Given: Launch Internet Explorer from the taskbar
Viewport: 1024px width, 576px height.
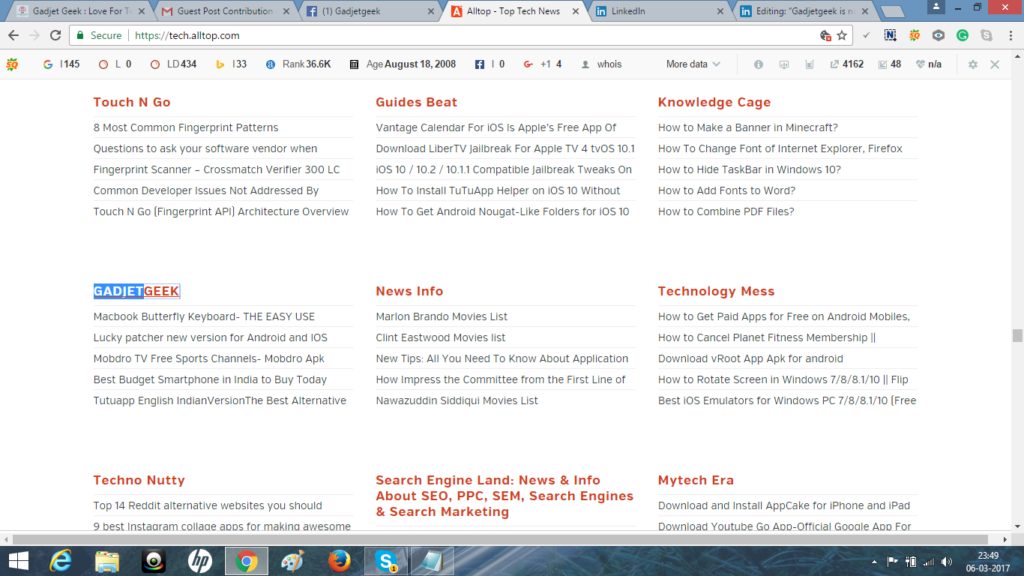Looking at the screenshot, I should [x=61, y=561].
